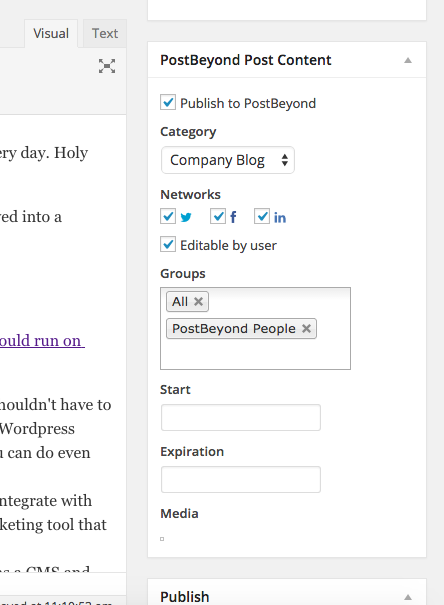Click the 'Editable by user' label text

(228, 245)
